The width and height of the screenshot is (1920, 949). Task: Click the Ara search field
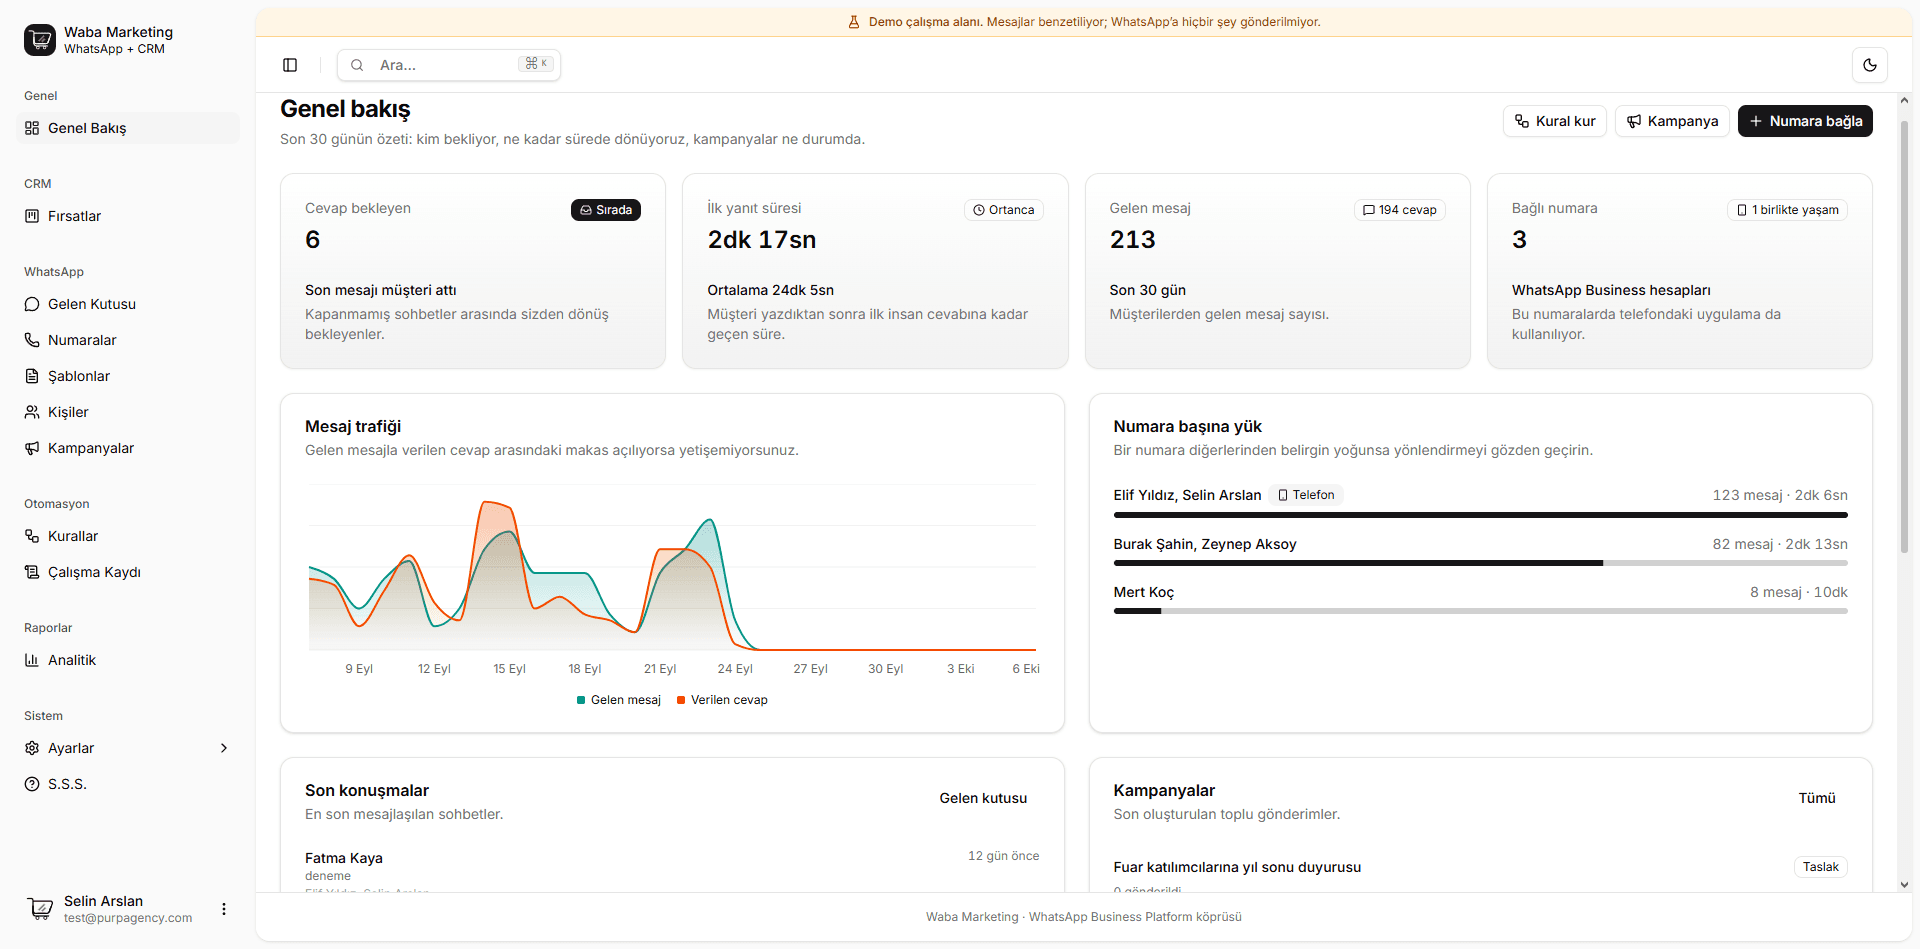pos(449,65)
